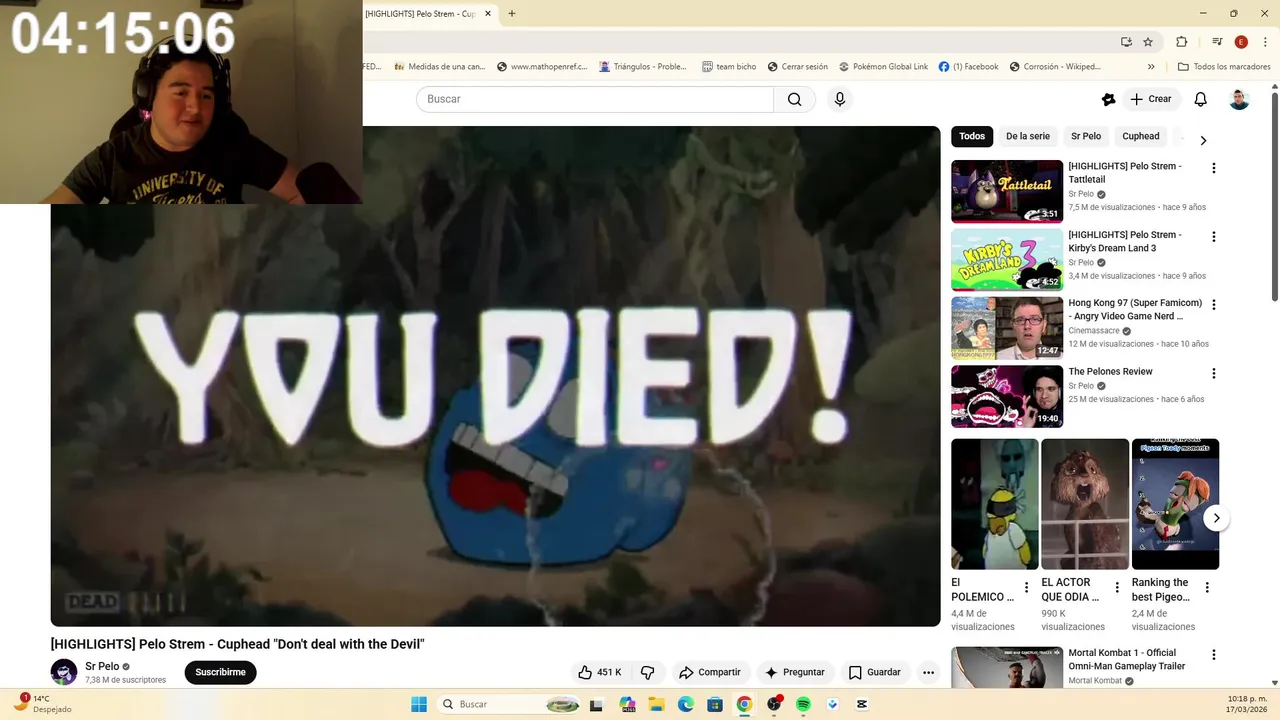Save video with Guardar button
The width and height of the screenshot is (1280, 720).
pos(875,672)
